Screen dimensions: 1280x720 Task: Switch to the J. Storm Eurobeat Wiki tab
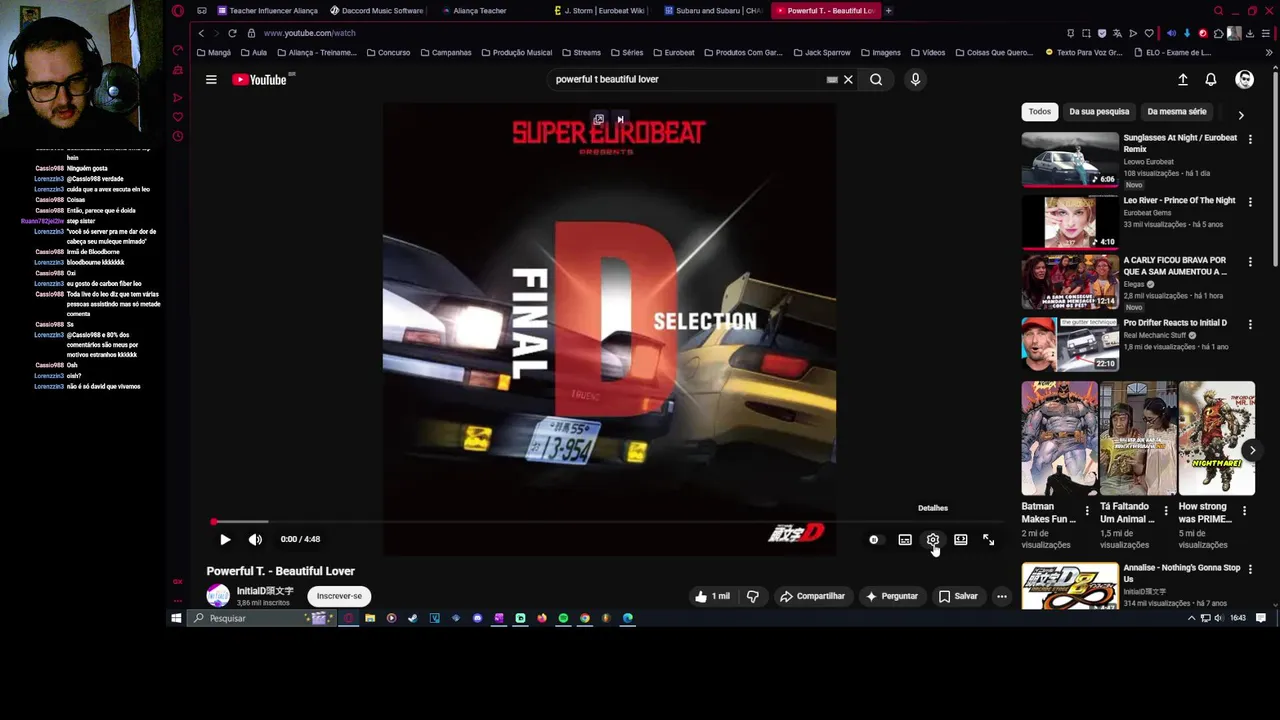(601, 11)
